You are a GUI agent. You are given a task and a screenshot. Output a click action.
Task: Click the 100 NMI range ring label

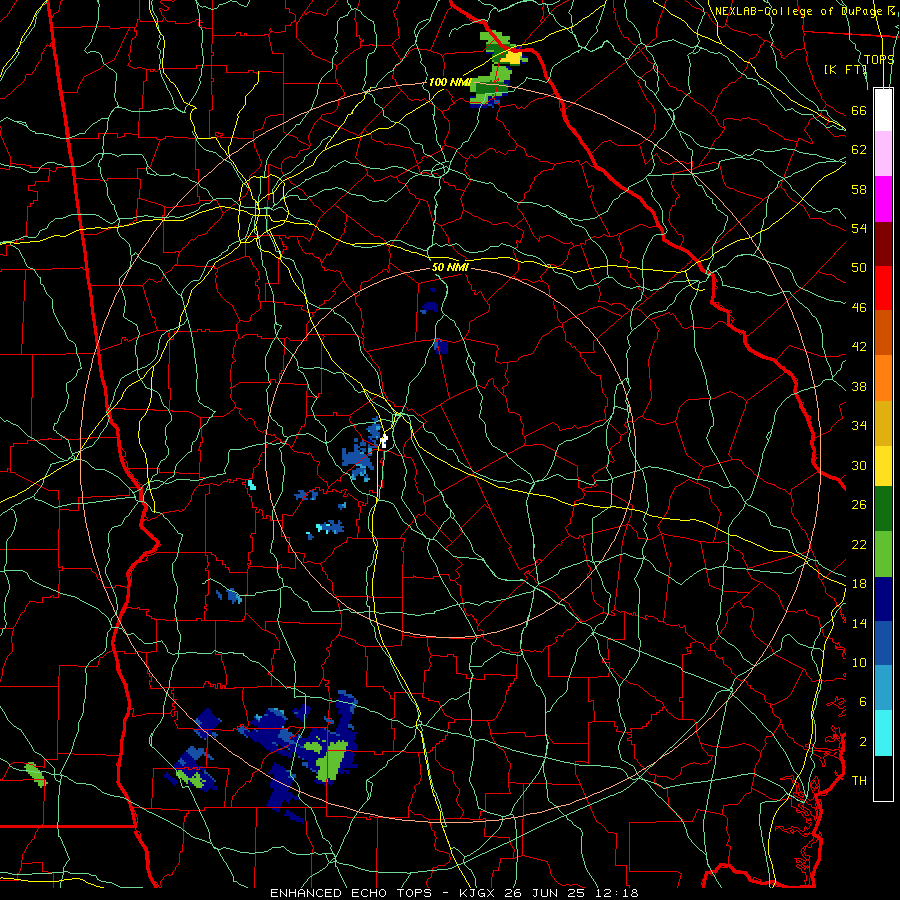pyautogui.click(x=449, y=82)
